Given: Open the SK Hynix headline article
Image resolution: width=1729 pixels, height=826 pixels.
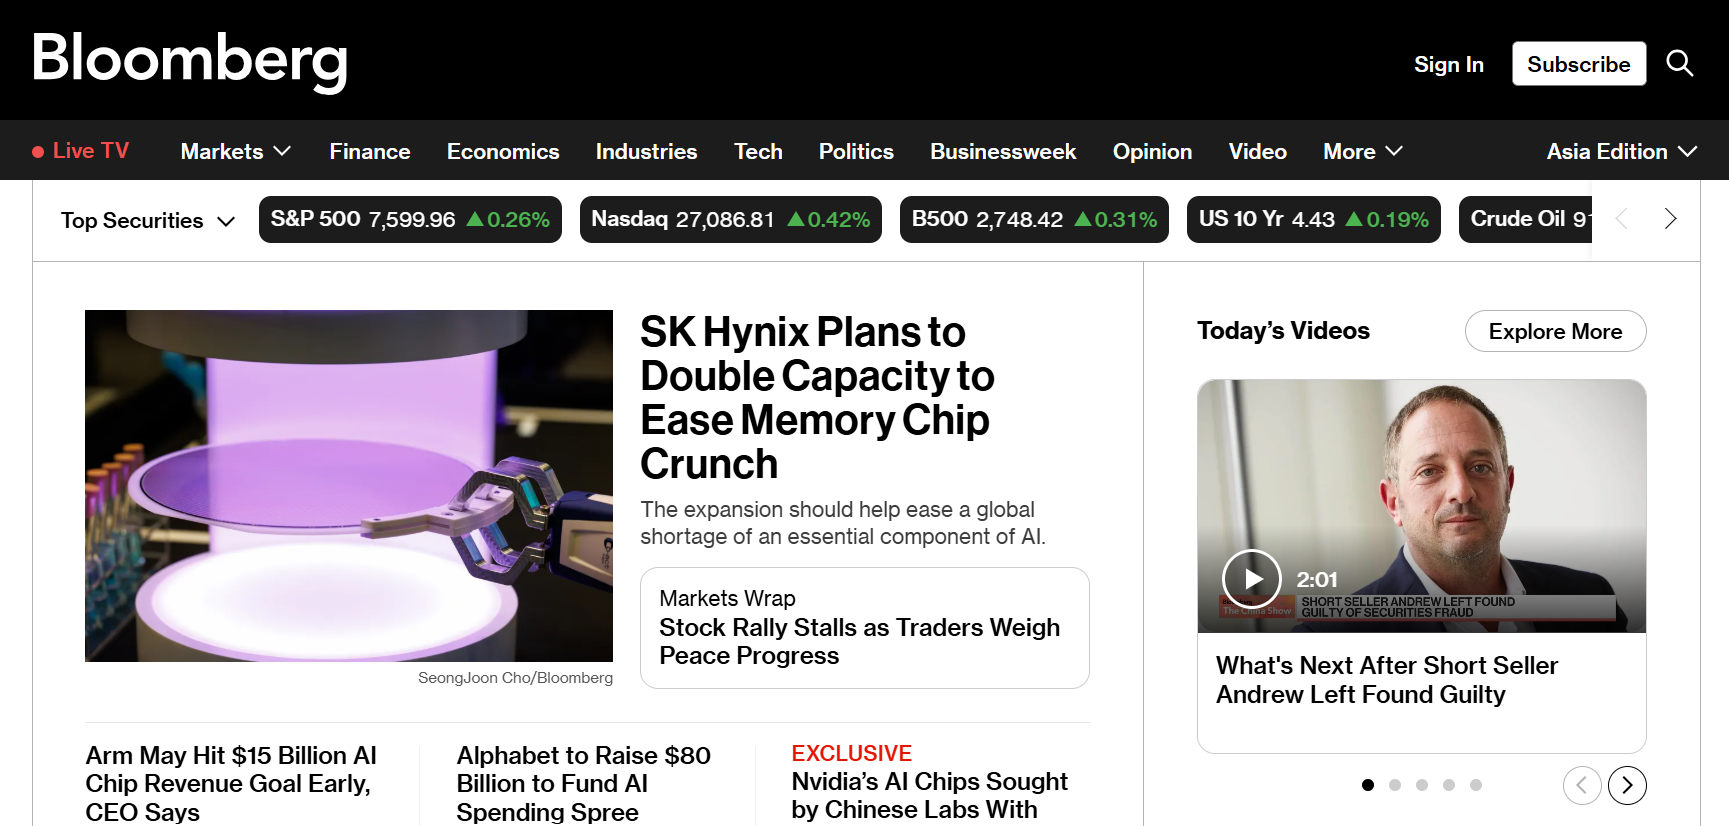Looking at the screenshot, I should 817,398.
